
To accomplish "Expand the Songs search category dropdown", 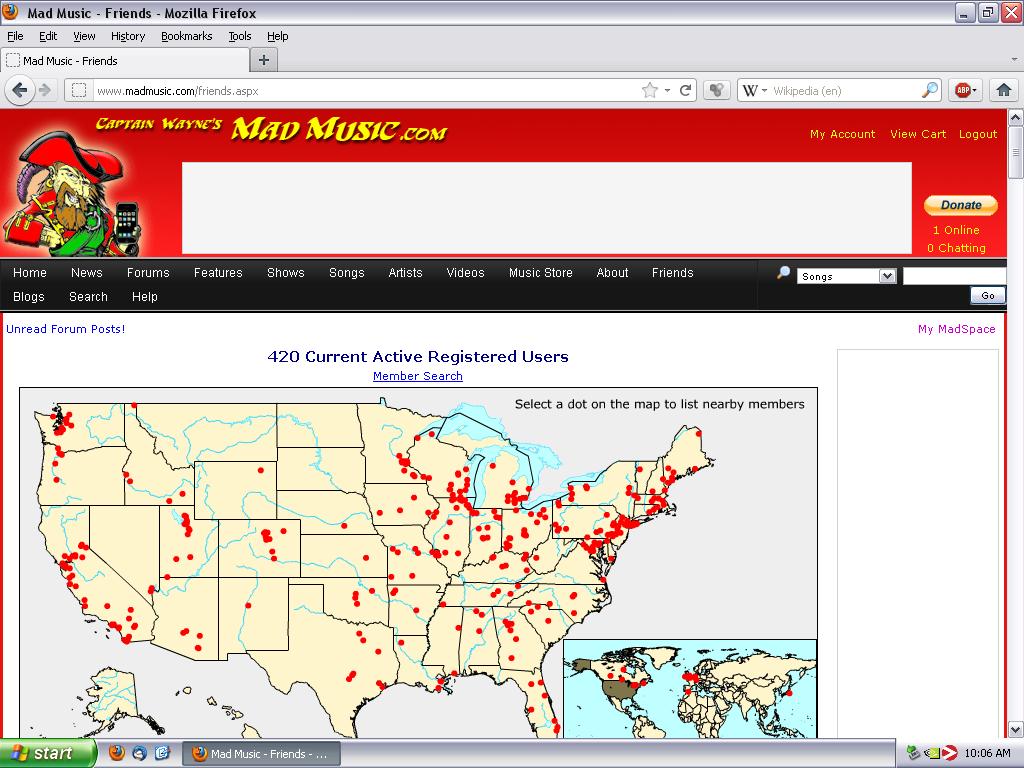I will 887,276.
